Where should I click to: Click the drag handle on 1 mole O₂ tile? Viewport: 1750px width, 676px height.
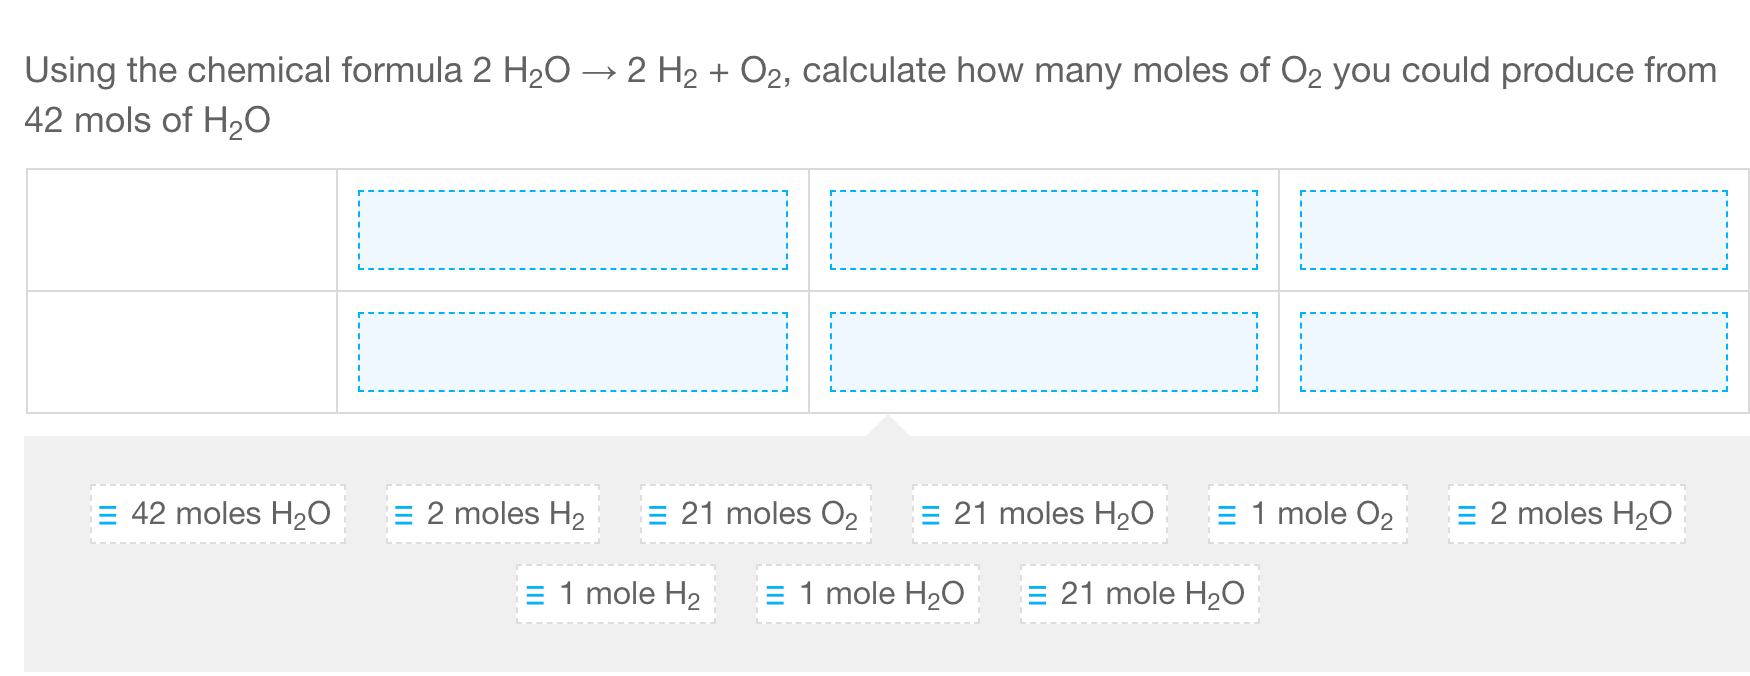pos(1225,514)
